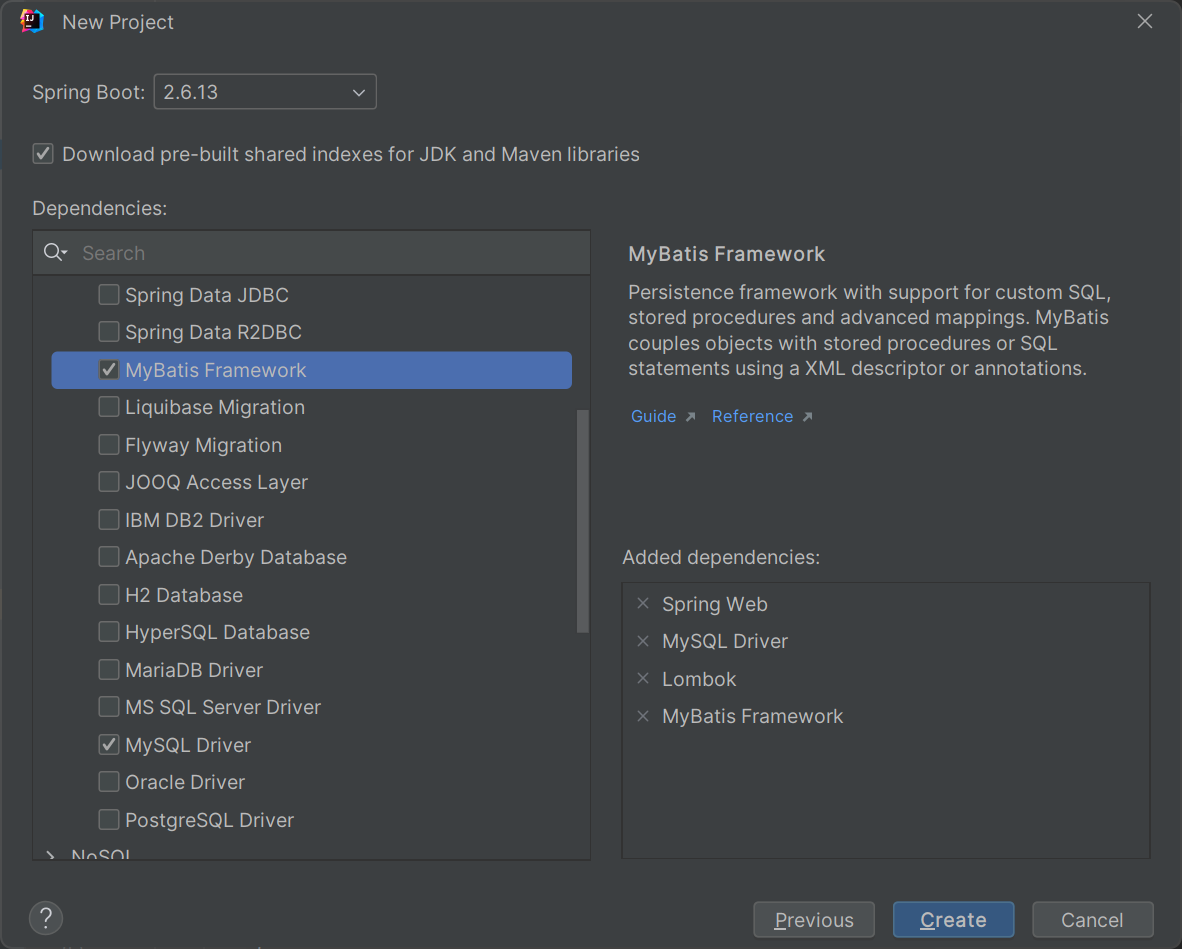Click the dependencies list scrollbar
This screenshot has width=1182, height=949.
pos(582,521)
